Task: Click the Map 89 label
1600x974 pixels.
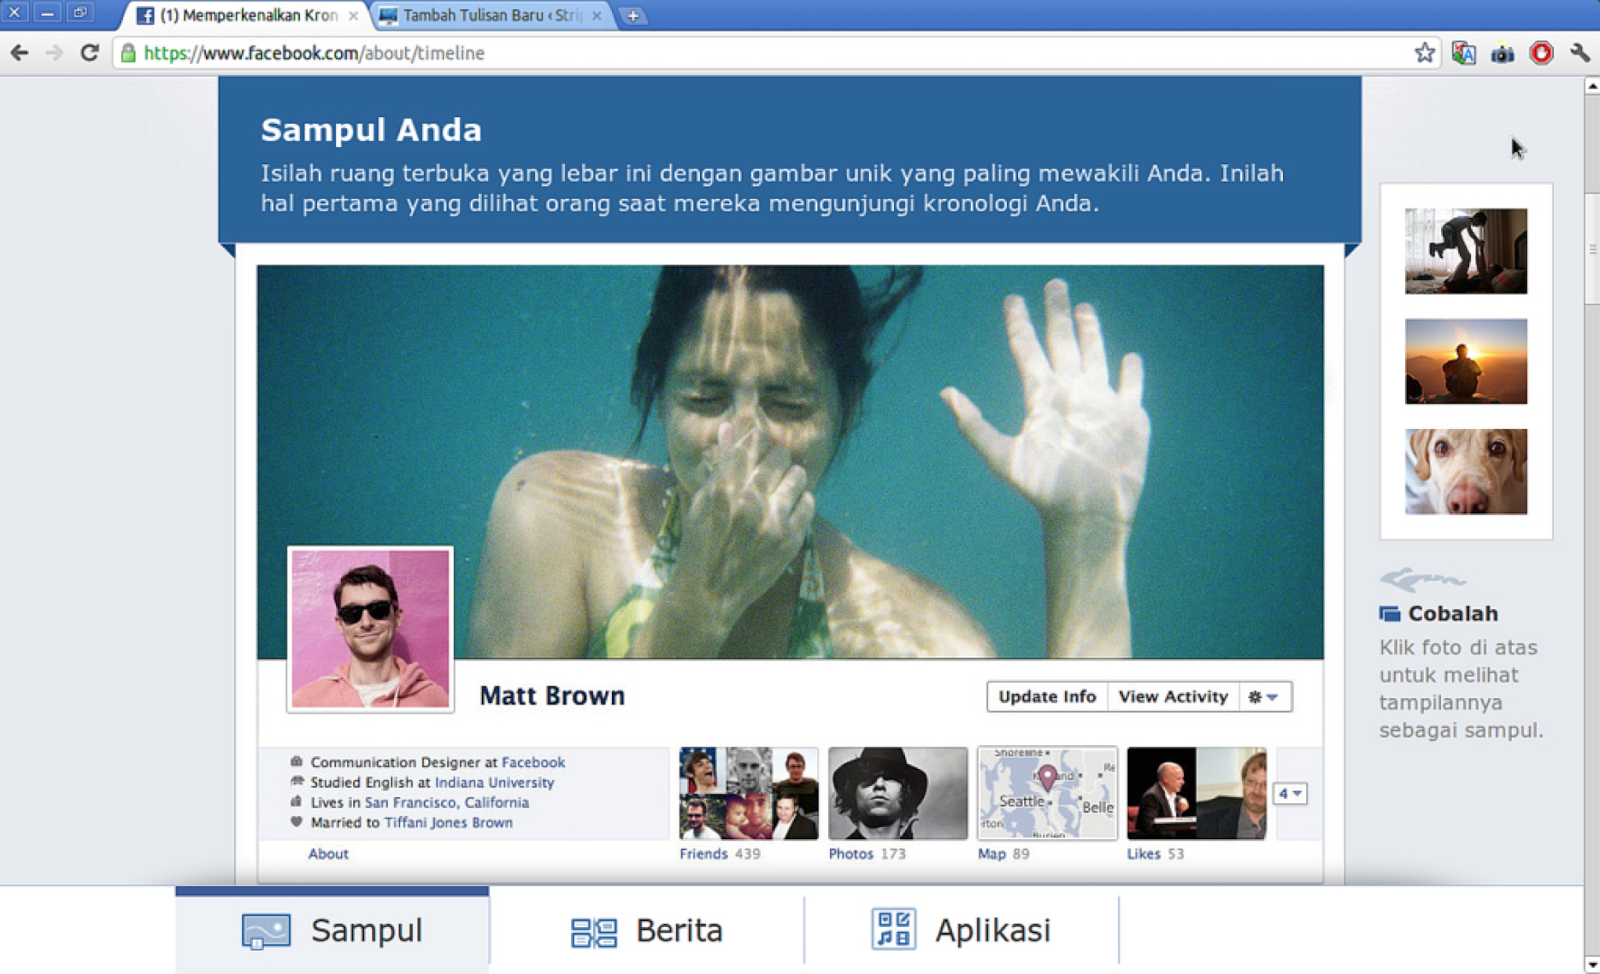Action: 1003,854
